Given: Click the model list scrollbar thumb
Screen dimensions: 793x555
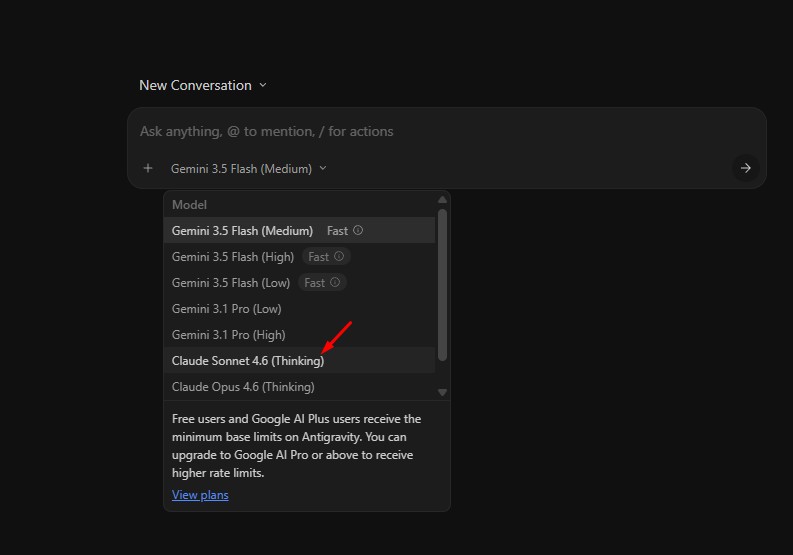Looking at the screenshot, I should (x=442, y=285).
